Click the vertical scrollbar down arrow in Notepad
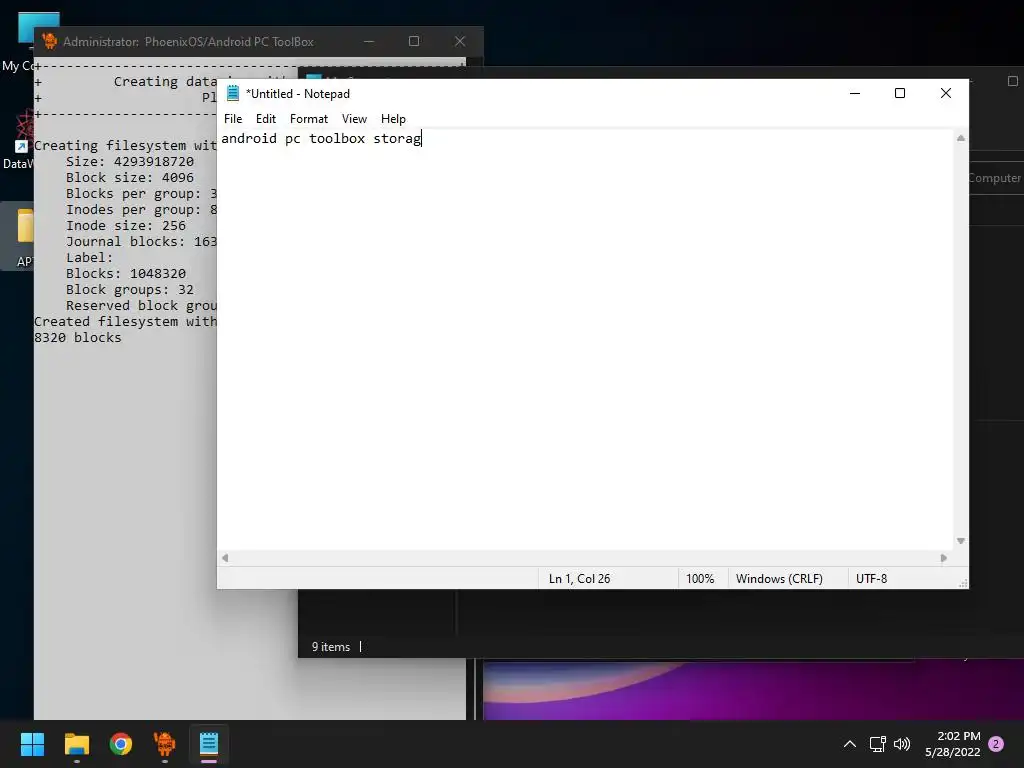1024x768 pixels. [961, 541]
